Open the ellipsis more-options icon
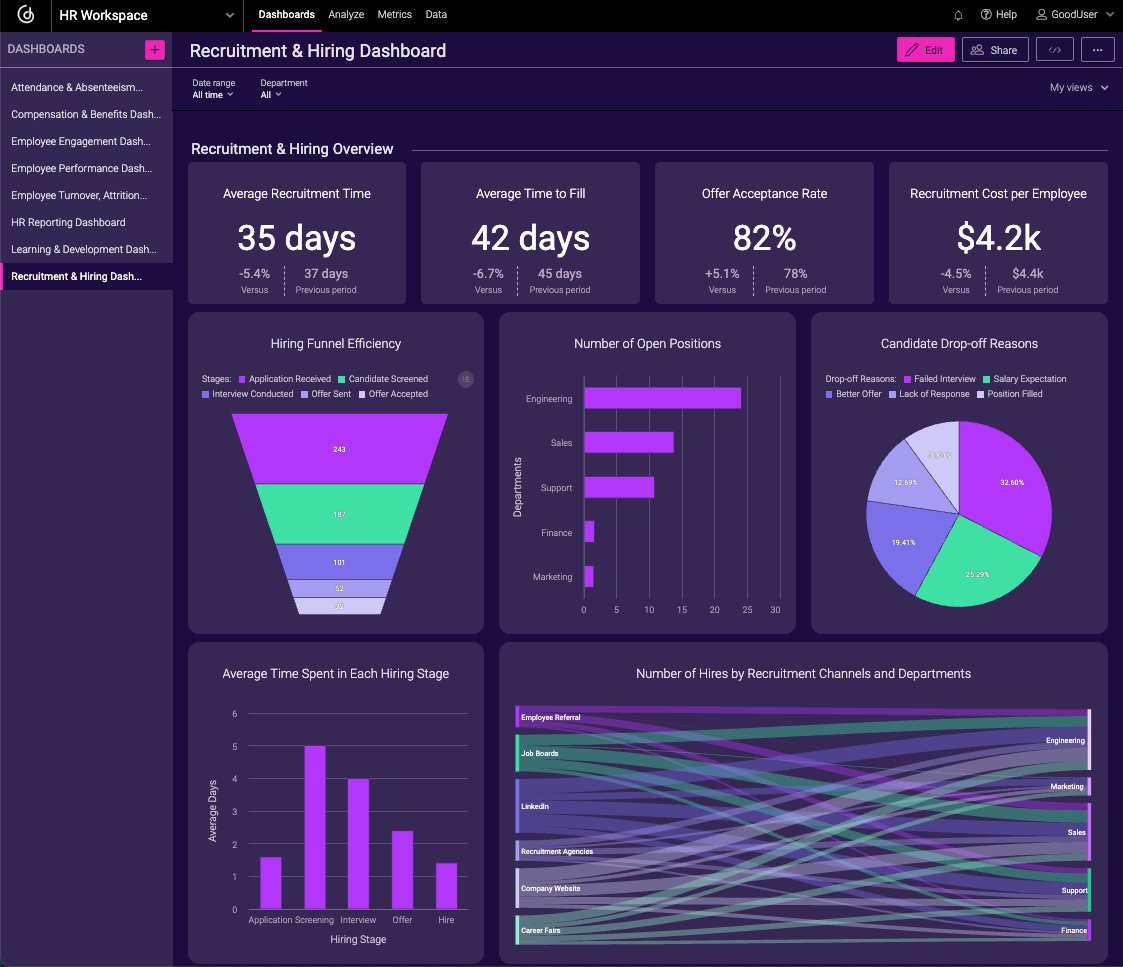Viewport: 1123px width, 967px height. pos(1097,49)
